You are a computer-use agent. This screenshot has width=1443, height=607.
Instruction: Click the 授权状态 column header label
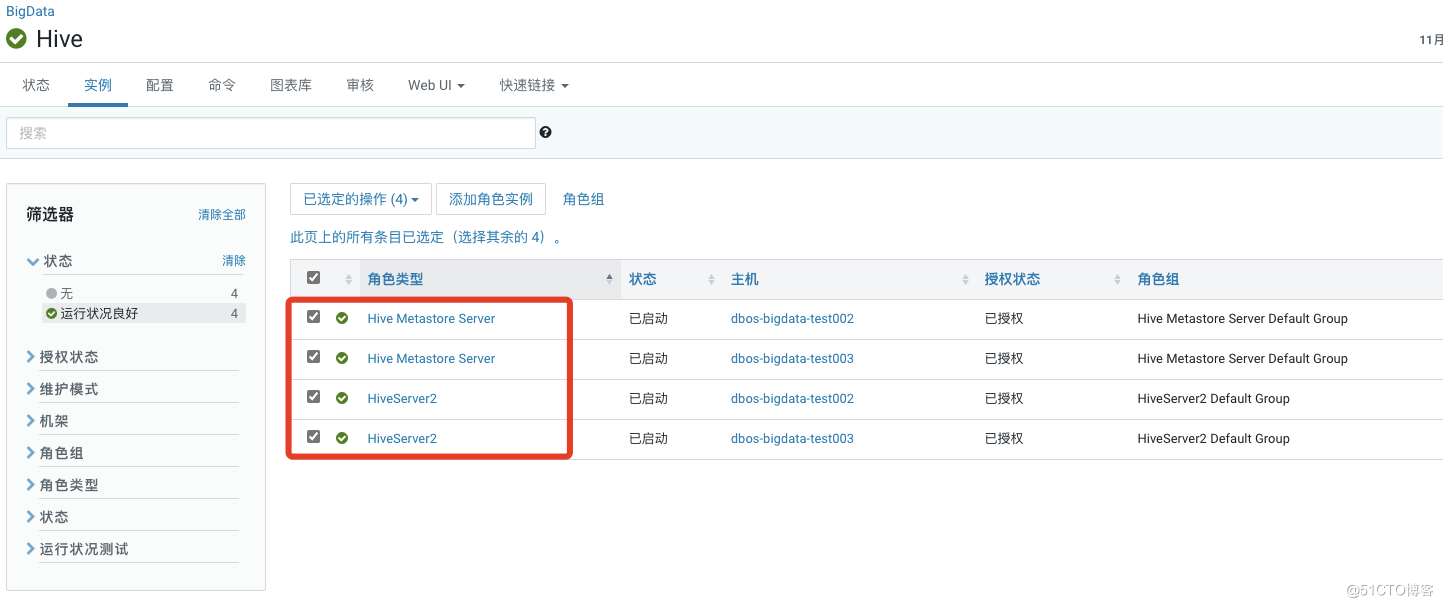pos(1012,279)
